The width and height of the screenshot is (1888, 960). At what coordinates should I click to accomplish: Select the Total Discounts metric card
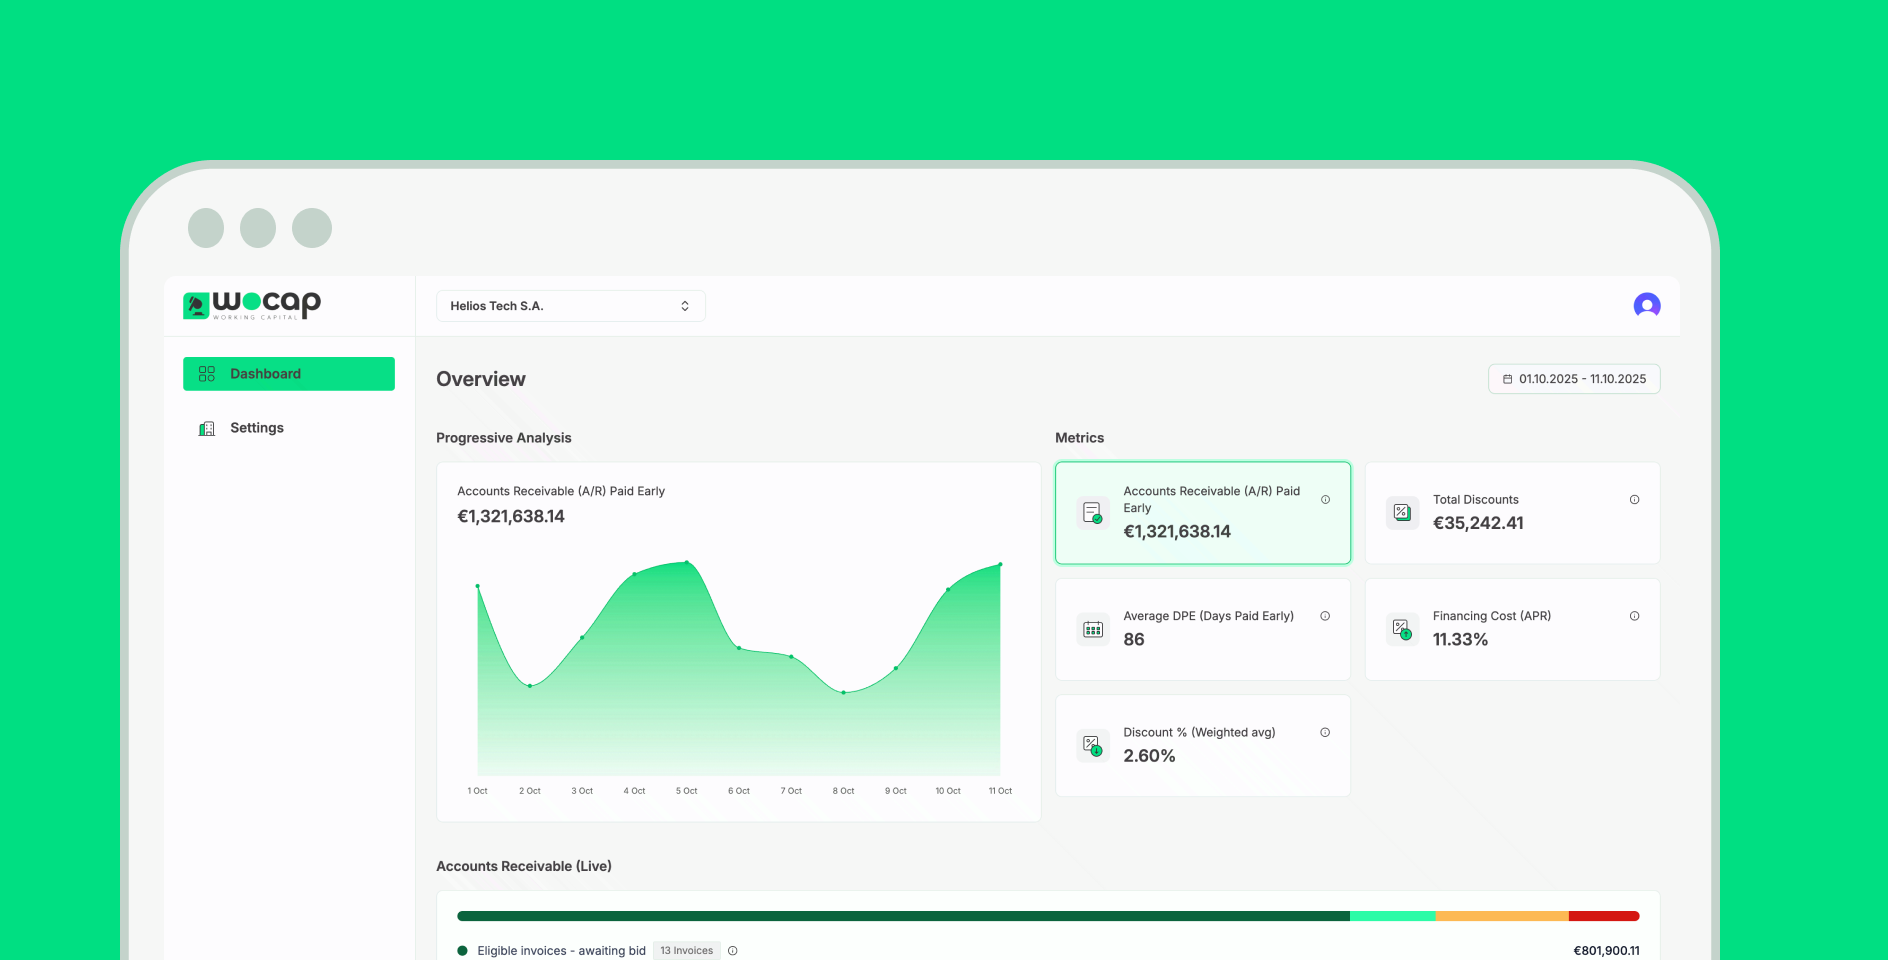(x=1511, y=513)
